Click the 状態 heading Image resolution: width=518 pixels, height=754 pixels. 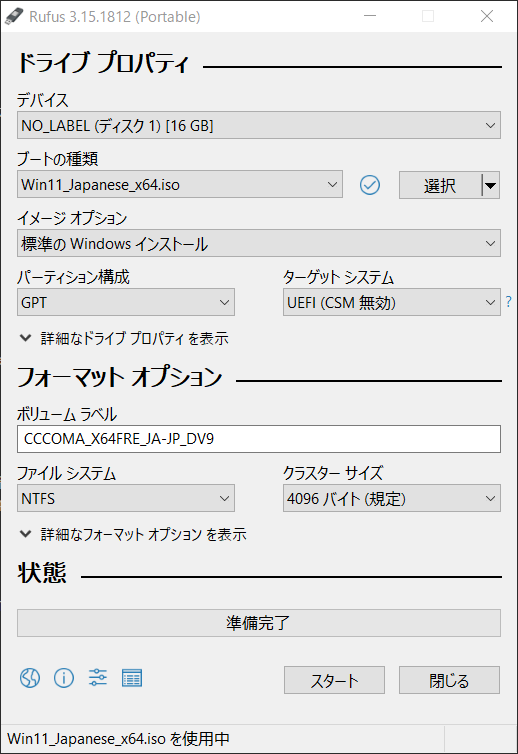42,573
